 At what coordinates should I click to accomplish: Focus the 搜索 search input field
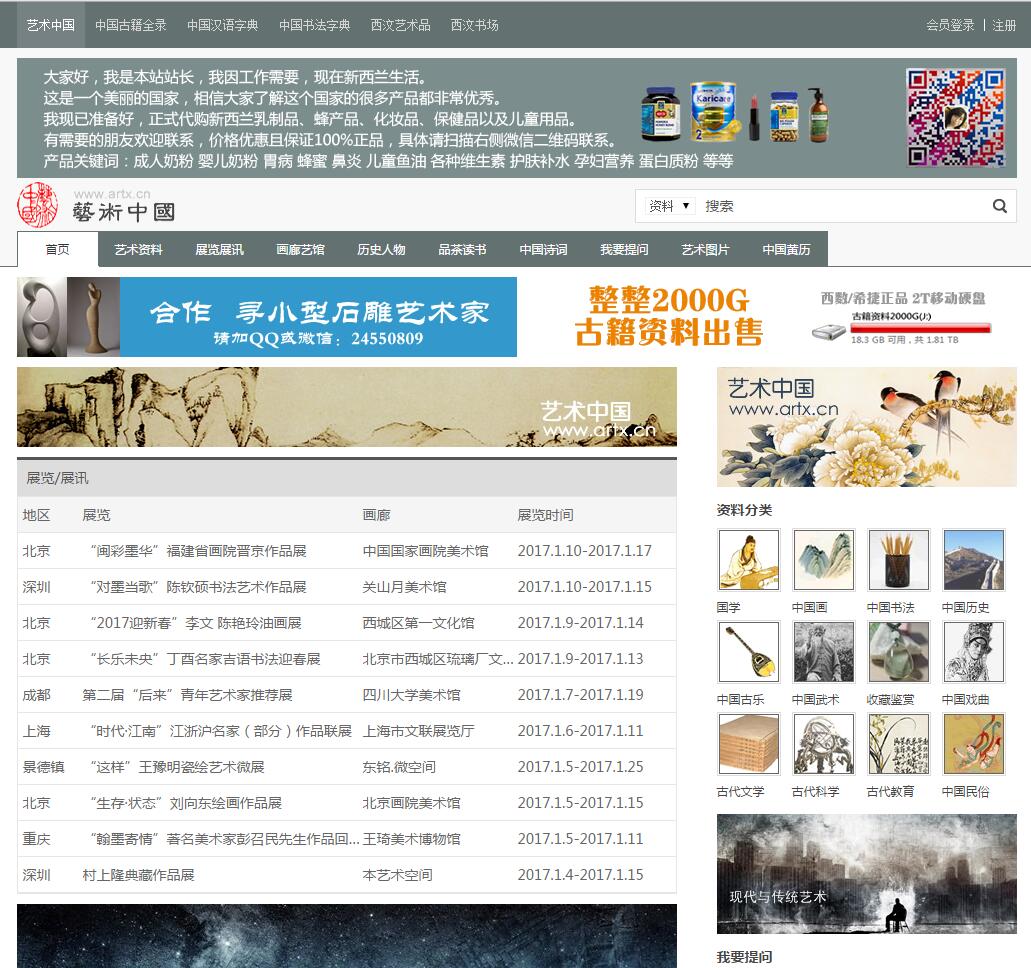(840, 206)
